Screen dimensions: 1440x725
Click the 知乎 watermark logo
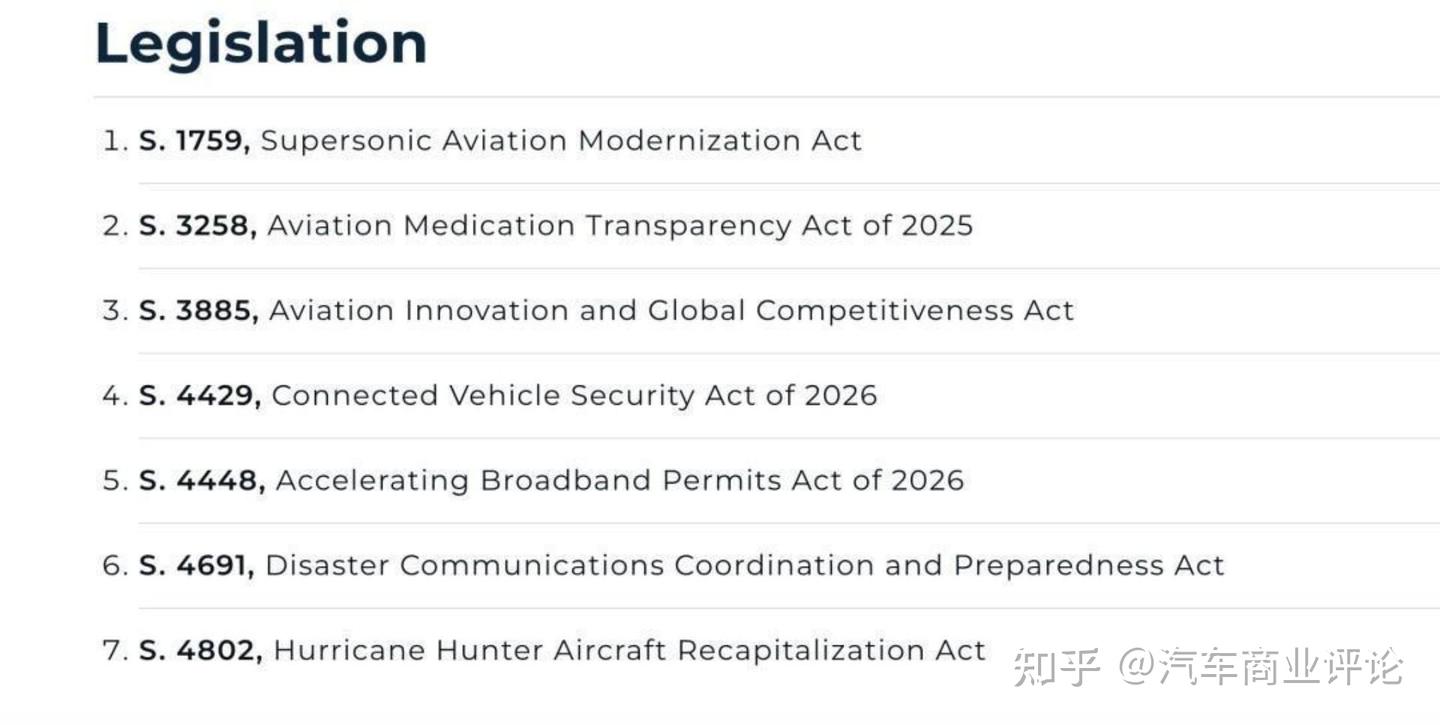[1056, 667]
